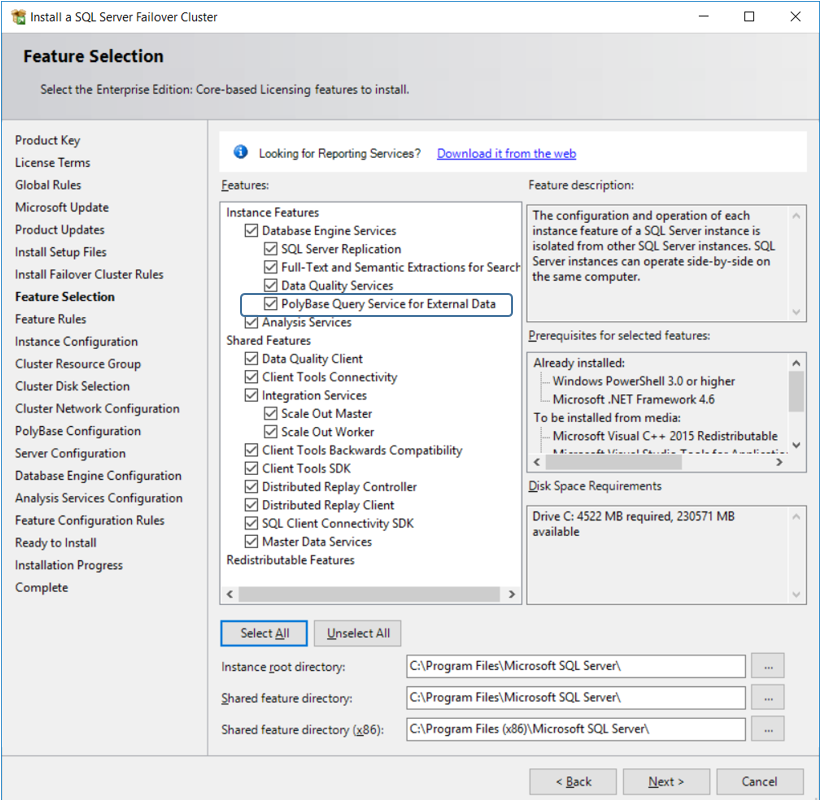
Task: Select the Cluster Disk Selection step
Action: (x=72, y=386)
